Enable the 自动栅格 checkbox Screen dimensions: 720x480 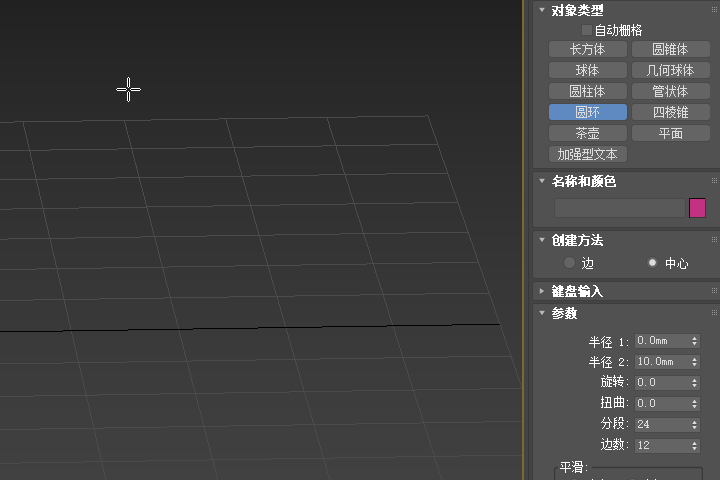(586, 30)
